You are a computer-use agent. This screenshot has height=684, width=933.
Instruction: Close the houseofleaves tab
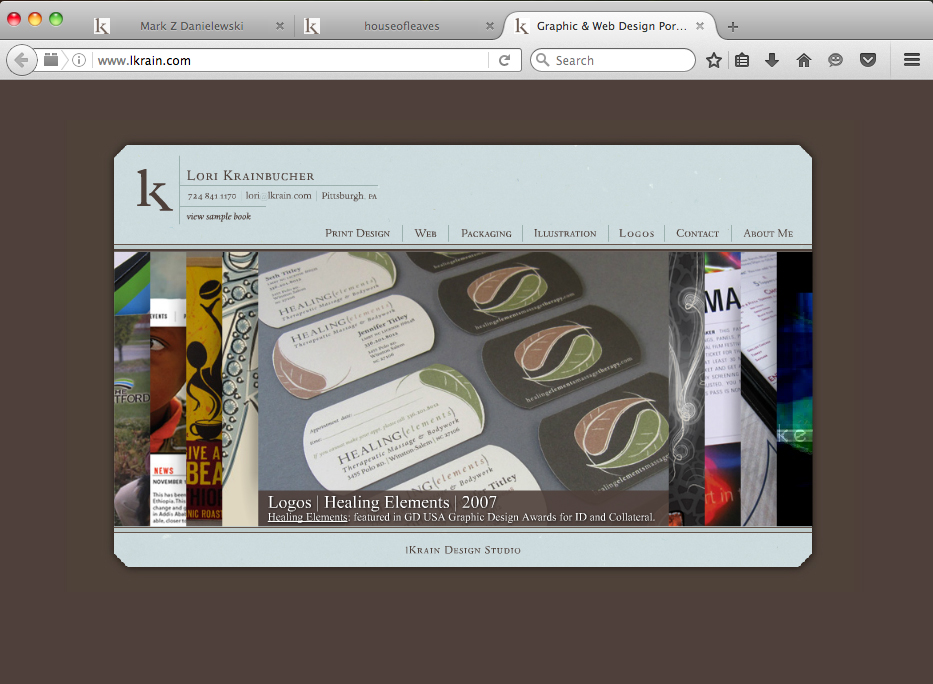[490, 26]
